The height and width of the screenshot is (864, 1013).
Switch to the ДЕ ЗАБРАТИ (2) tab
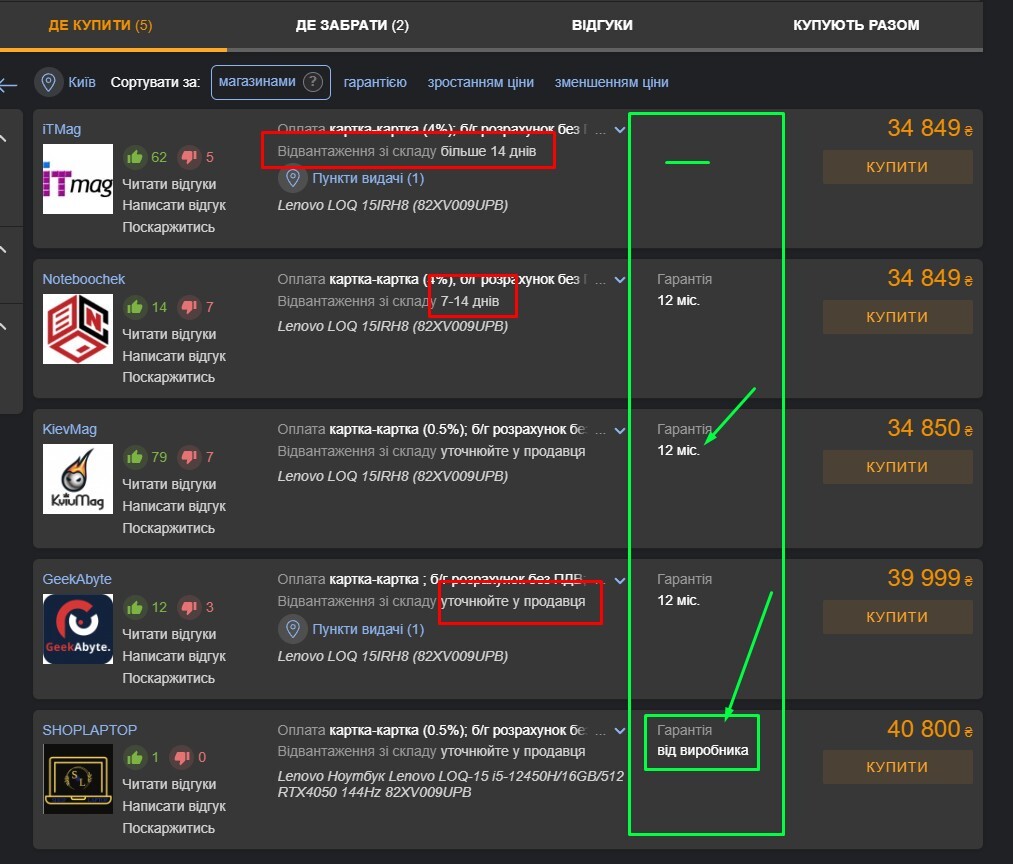point(352,25)
